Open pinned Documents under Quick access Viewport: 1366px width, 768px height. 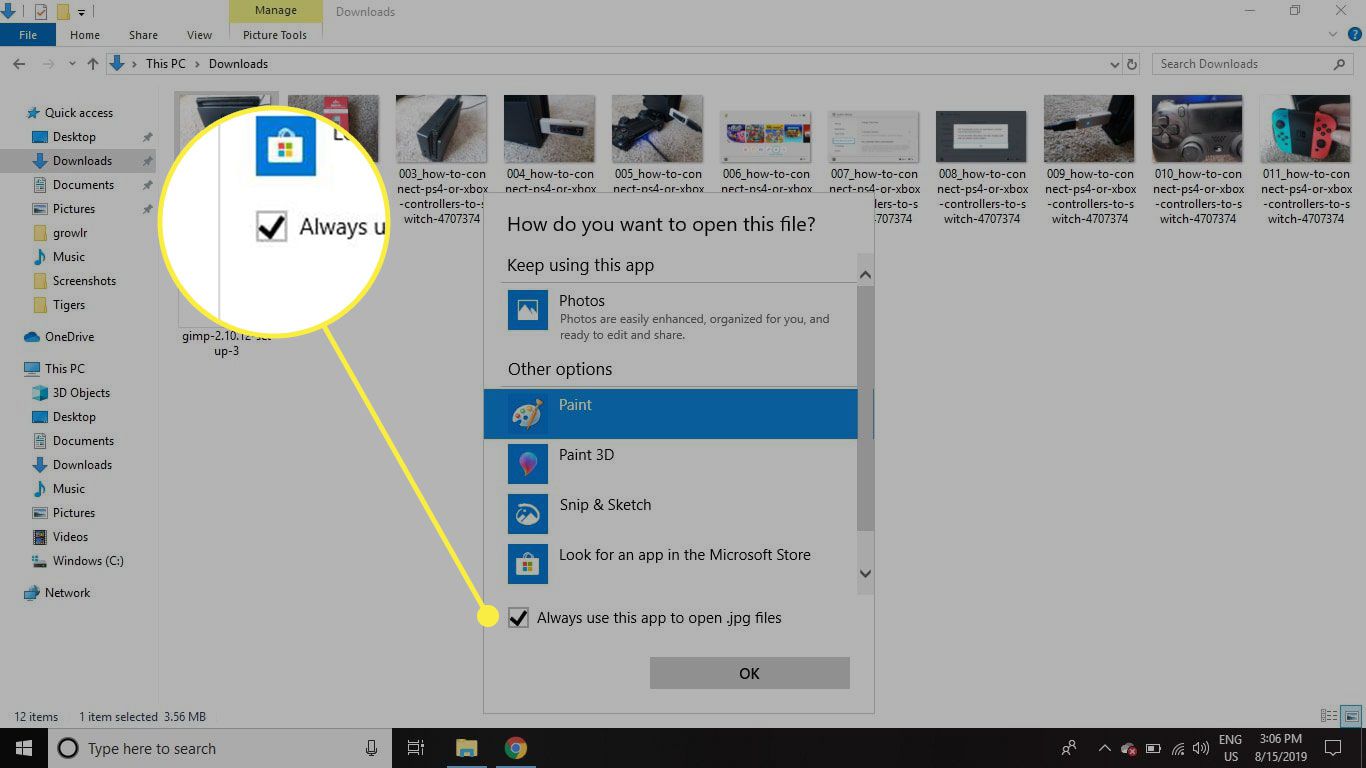83,185
